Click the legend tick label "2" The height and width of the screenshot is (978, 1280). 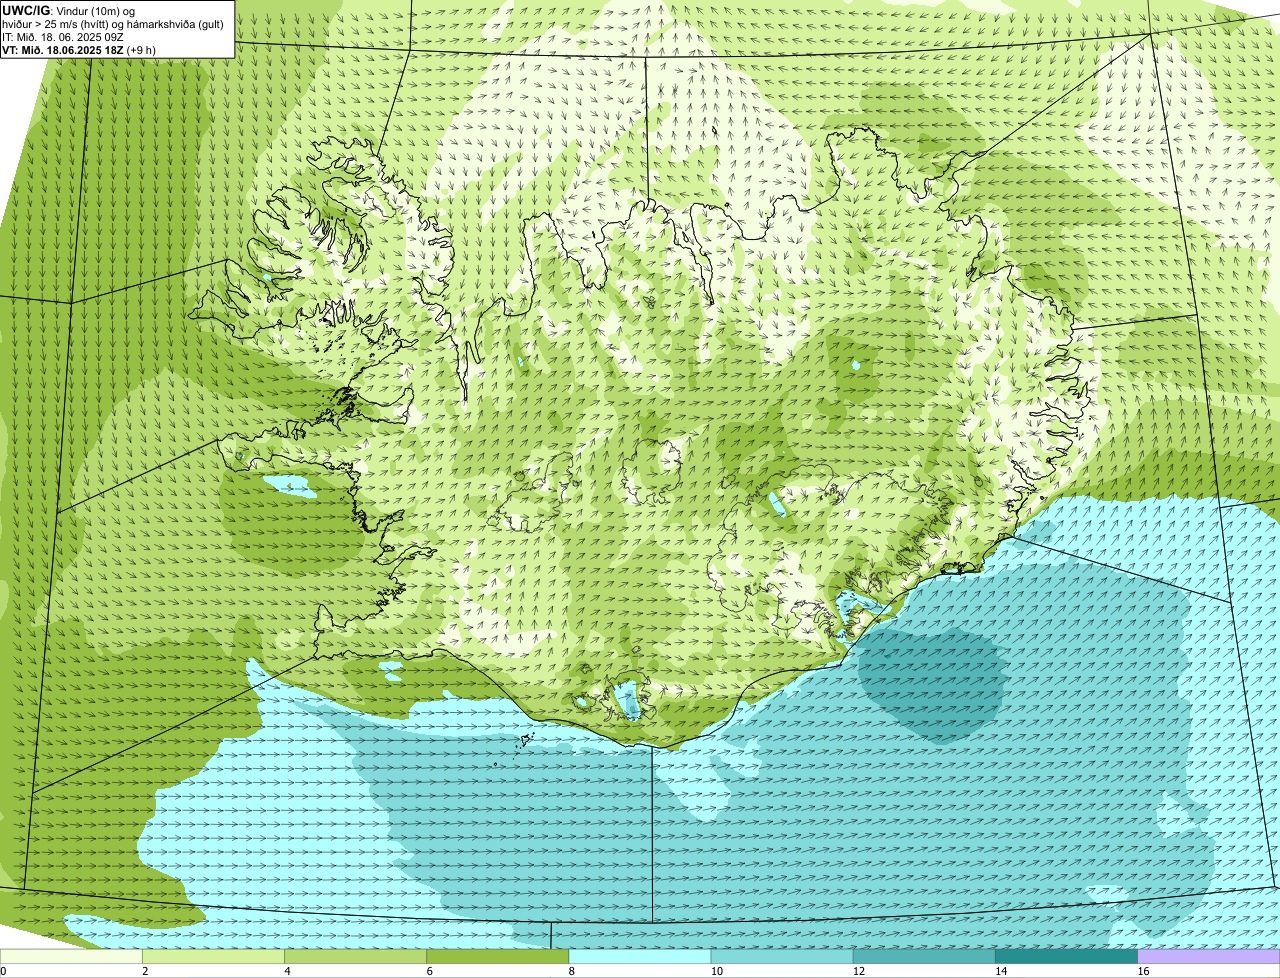pyautogui.click(x=145, y=971)
